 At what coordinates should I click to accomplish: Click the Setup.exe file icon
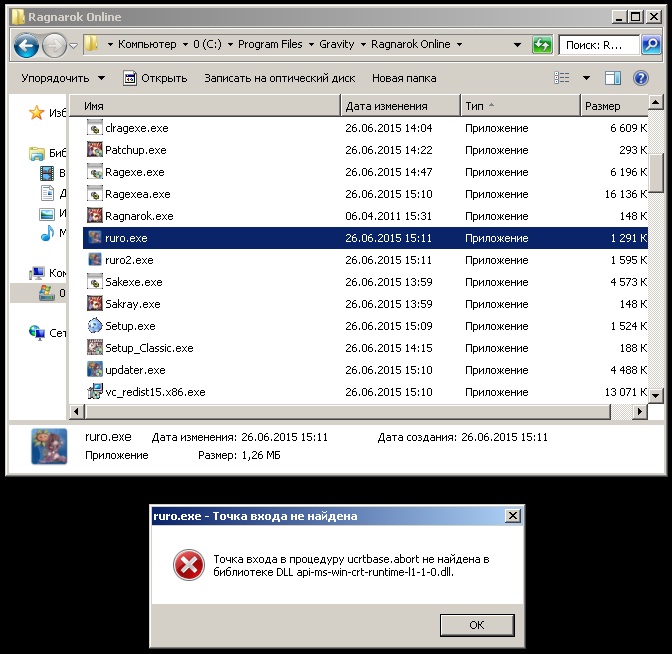pyautogui.click(x=95, y=326)
